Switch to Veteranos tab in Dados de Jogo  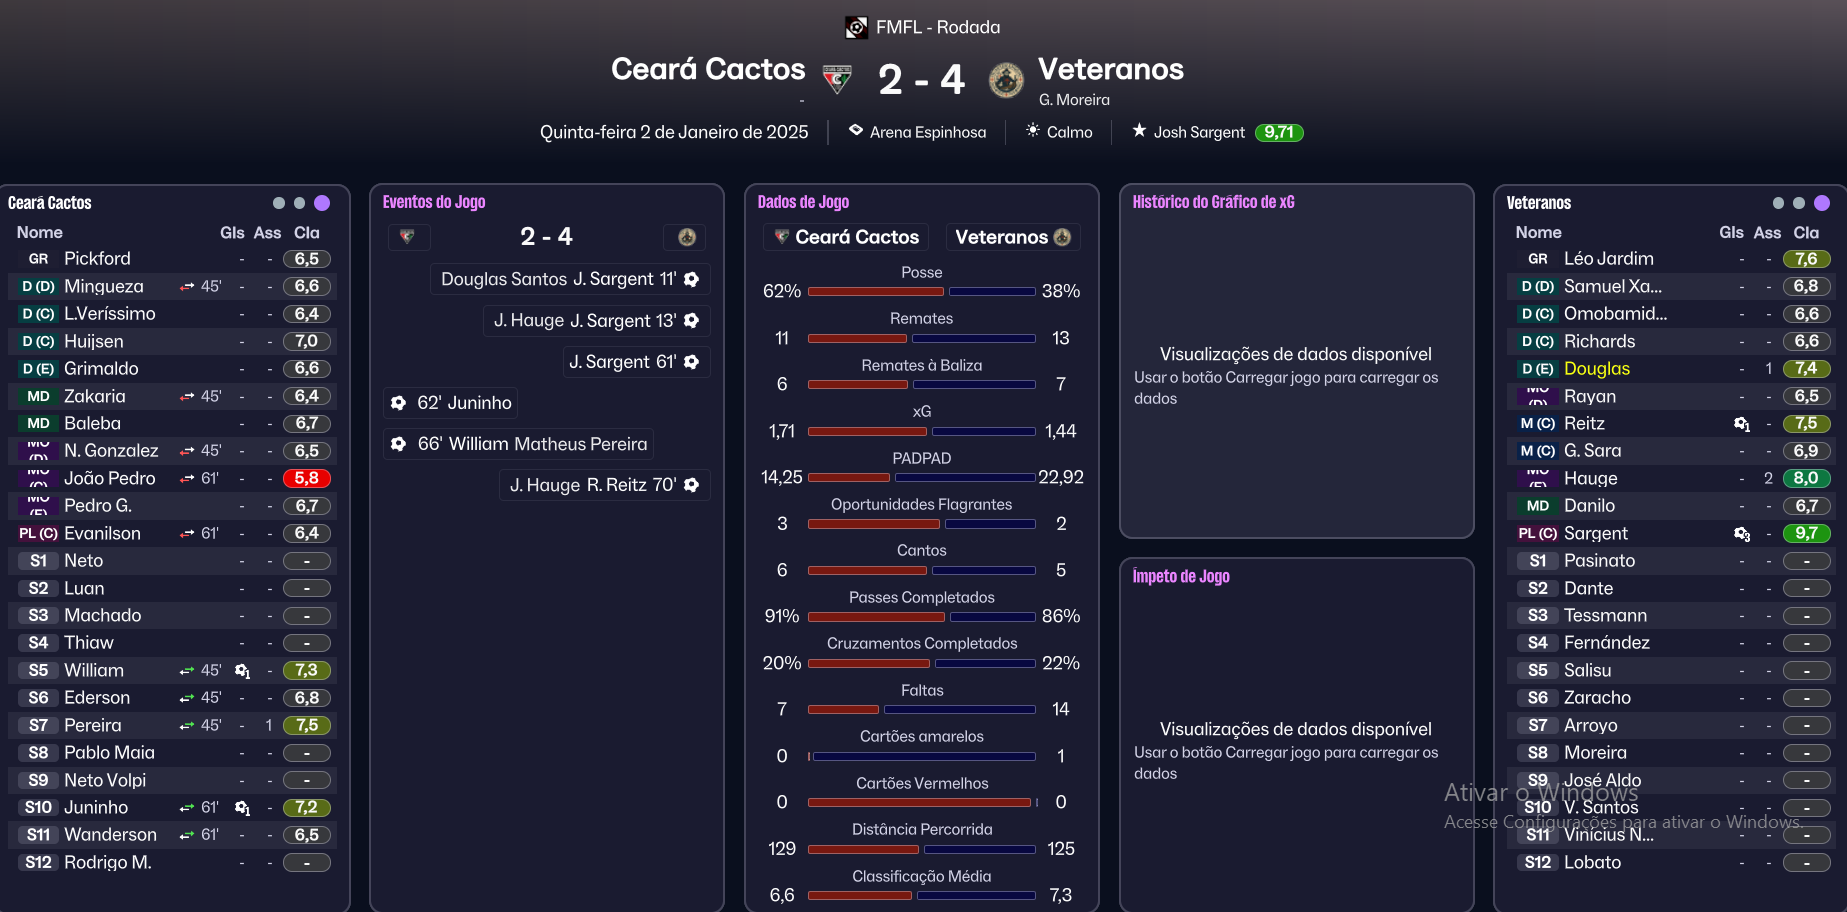tap(1012, 237)
